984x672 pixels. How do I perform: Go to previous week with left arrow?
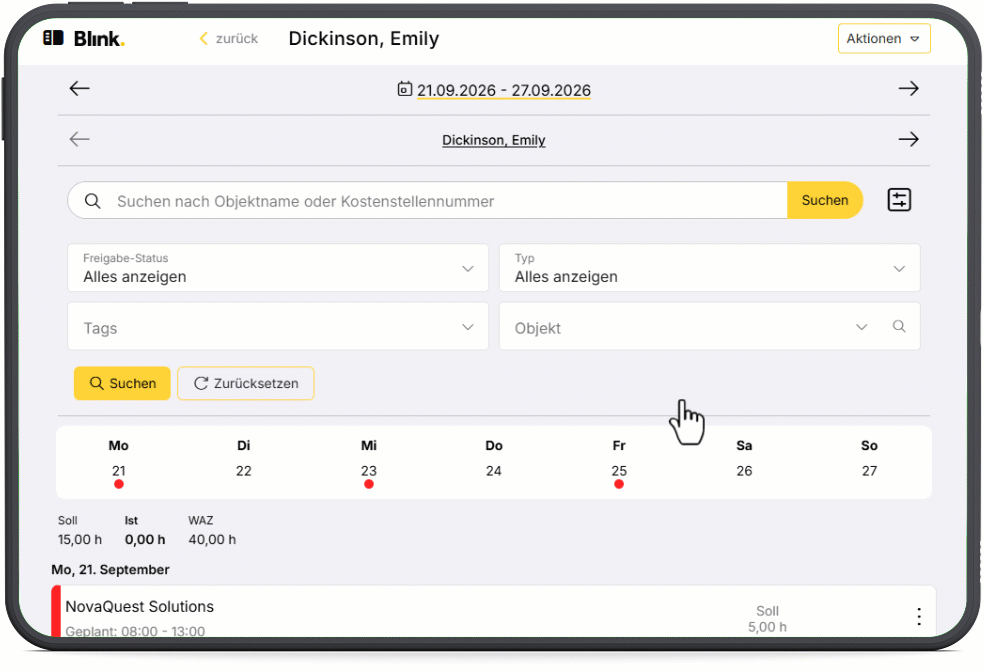tap(80, 88)
